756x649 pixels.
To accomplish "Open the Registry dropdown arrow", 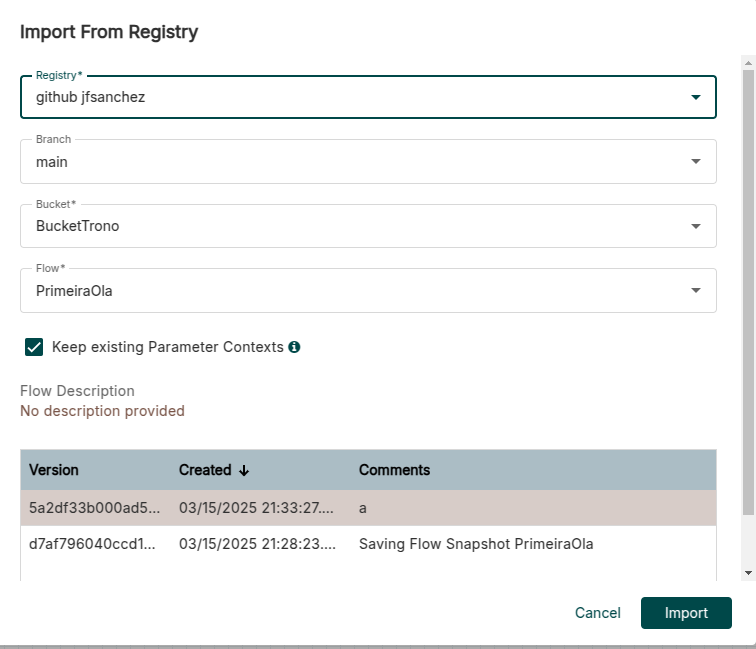I will (695, 98).
